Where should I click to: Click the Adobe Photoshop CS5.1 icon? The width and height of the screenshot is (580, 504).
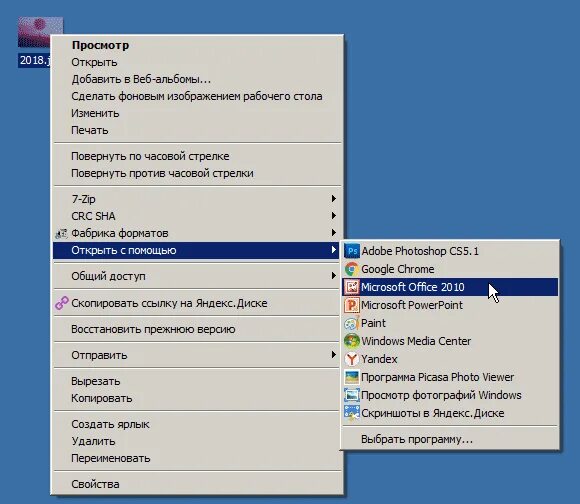351,251
